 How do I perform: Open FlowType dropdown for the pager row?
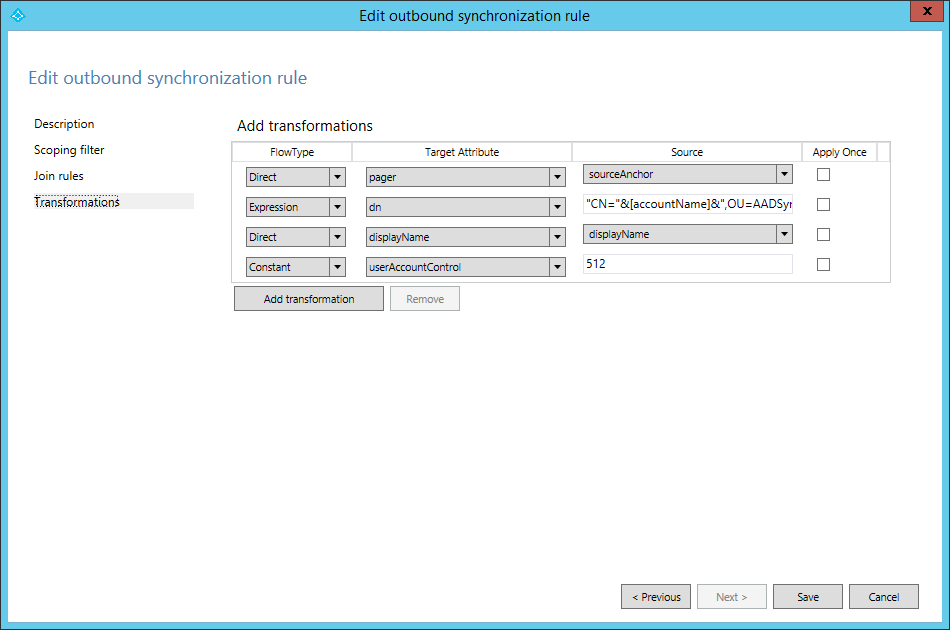pyautogui.click(x=337, y=177)
